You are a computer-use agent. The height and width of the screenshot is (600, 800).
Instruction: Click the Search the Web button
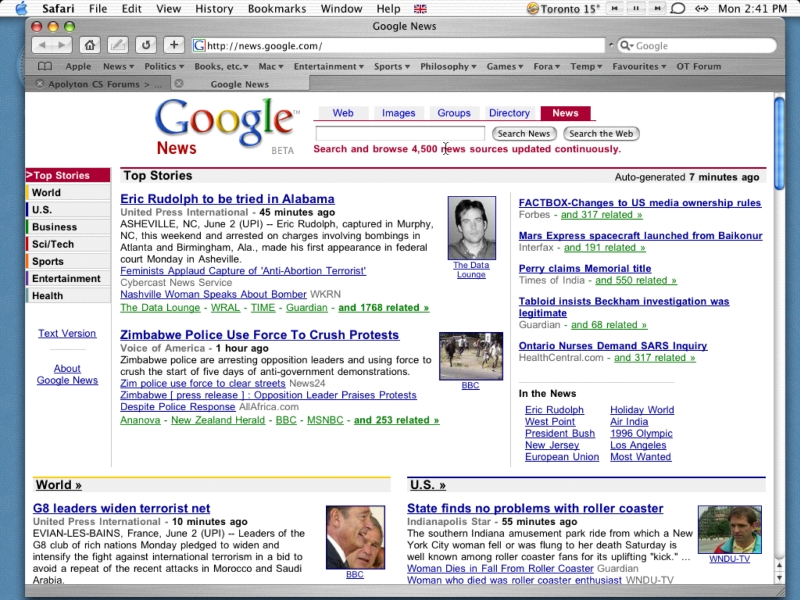coord(601,134)
